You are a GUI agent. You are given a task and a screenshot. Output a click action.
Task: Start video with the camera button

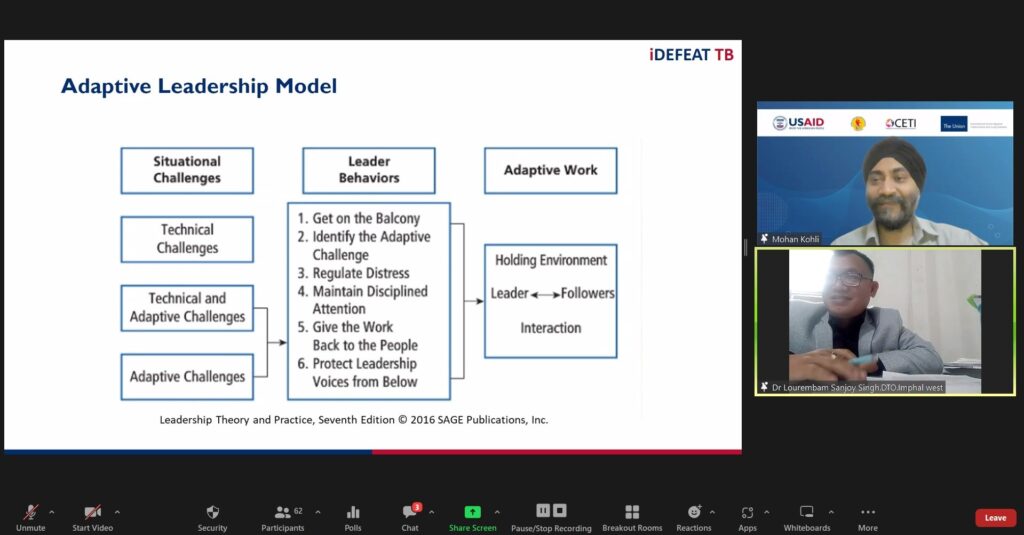pos(92,512)
